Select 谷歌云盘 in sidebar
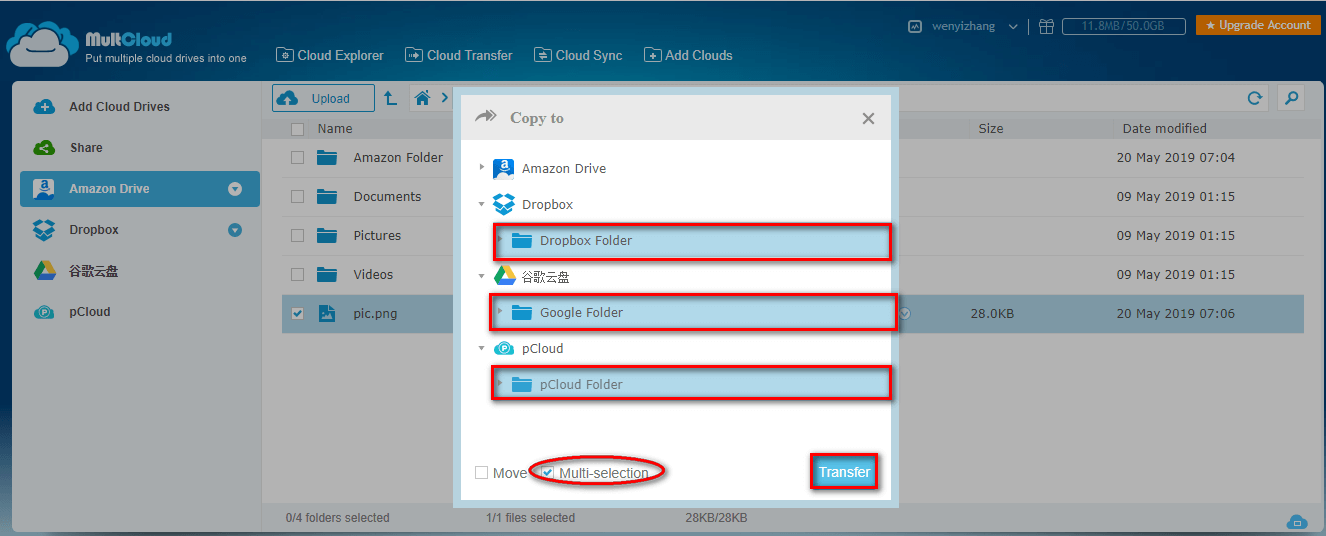This screenshot has width=1326, height=536. (x=94, y=270)
